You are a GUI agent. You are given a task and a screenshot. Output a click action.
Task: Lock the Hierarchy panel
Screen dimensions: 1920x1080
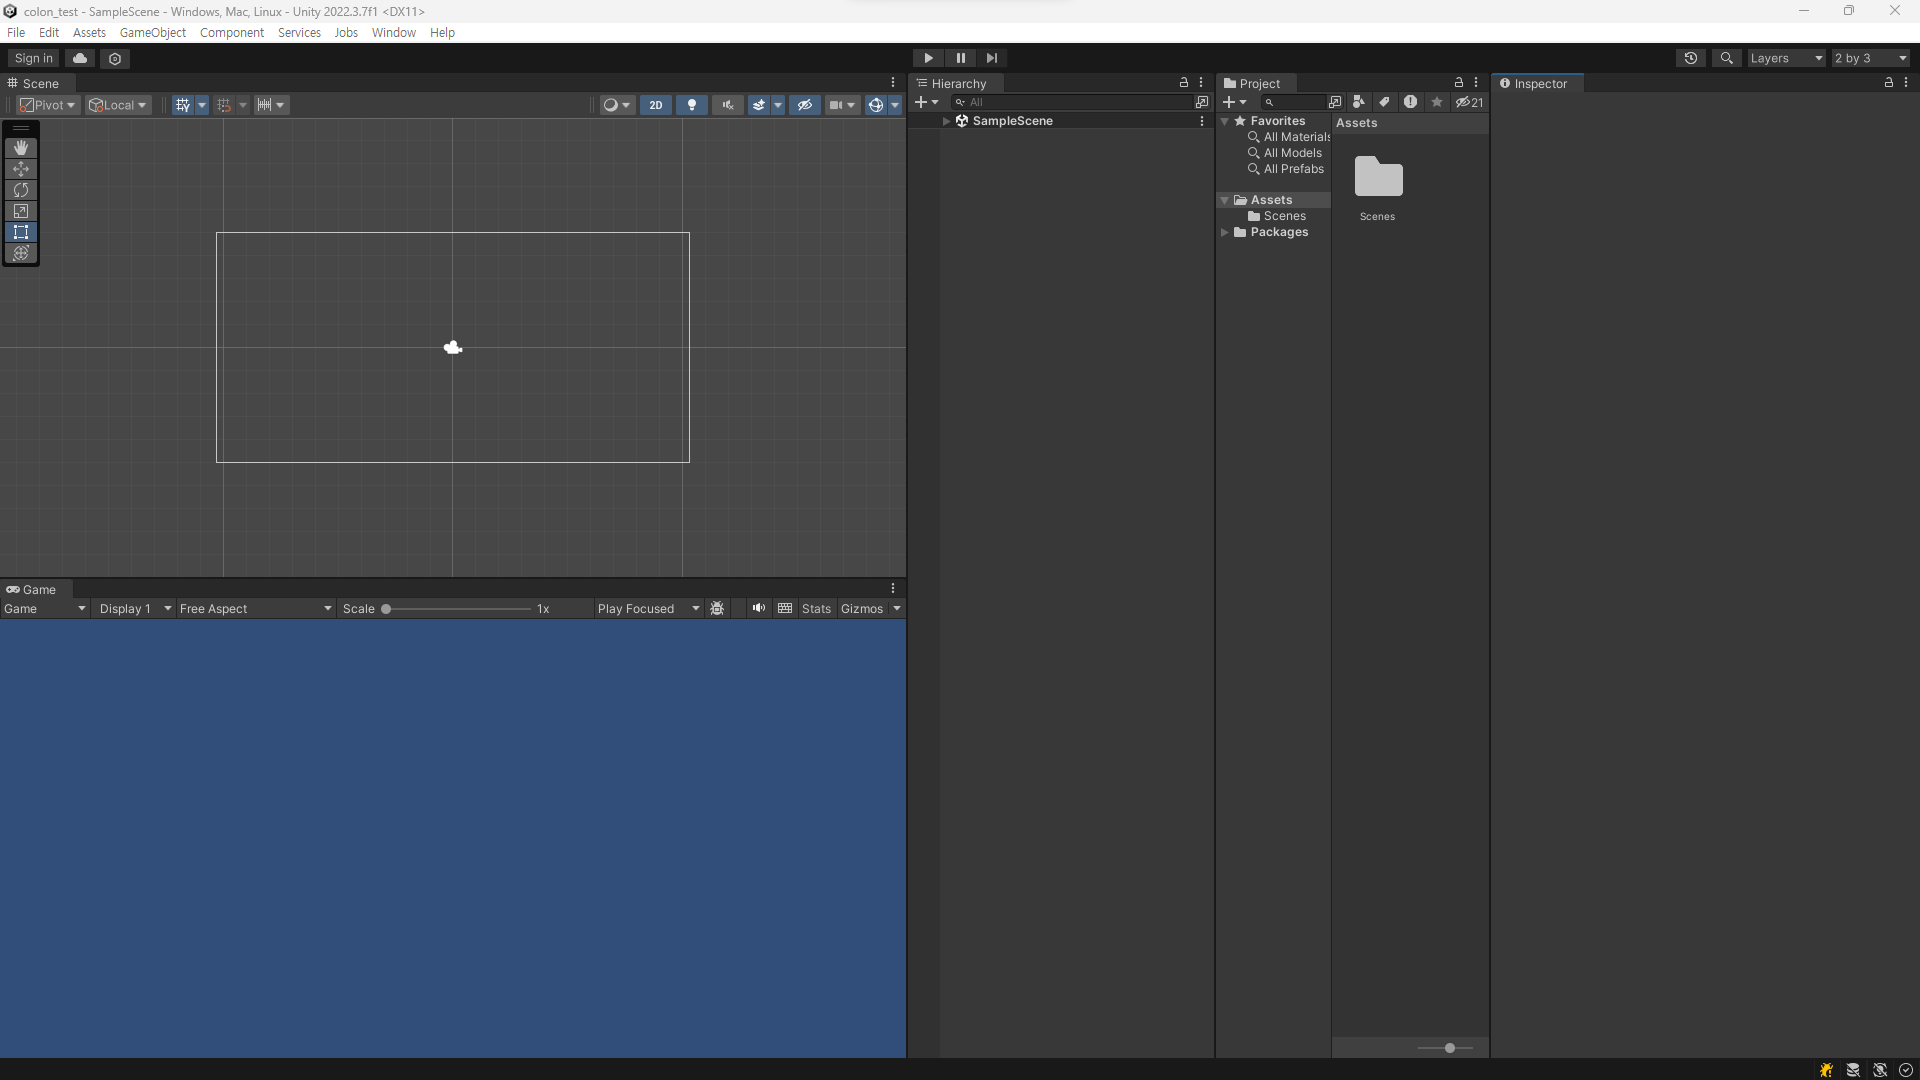pyautogui.click(x=1184, y=83)
